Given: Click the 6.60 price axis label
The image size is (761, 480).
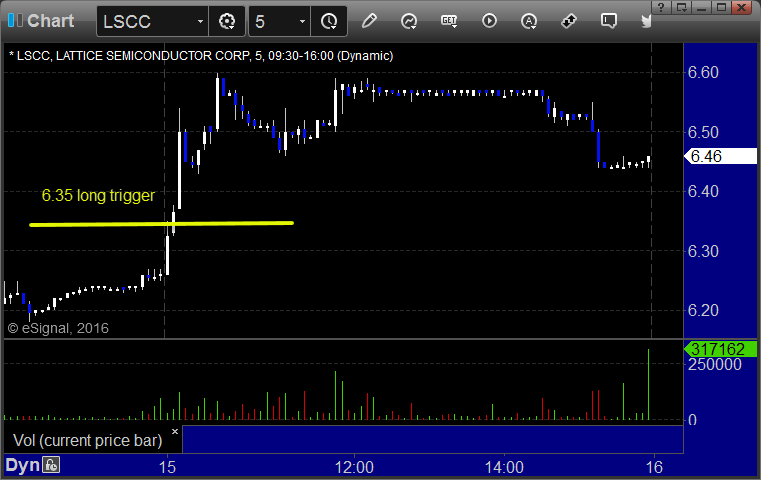Looking at the screenshot, I should coord(703,72).
